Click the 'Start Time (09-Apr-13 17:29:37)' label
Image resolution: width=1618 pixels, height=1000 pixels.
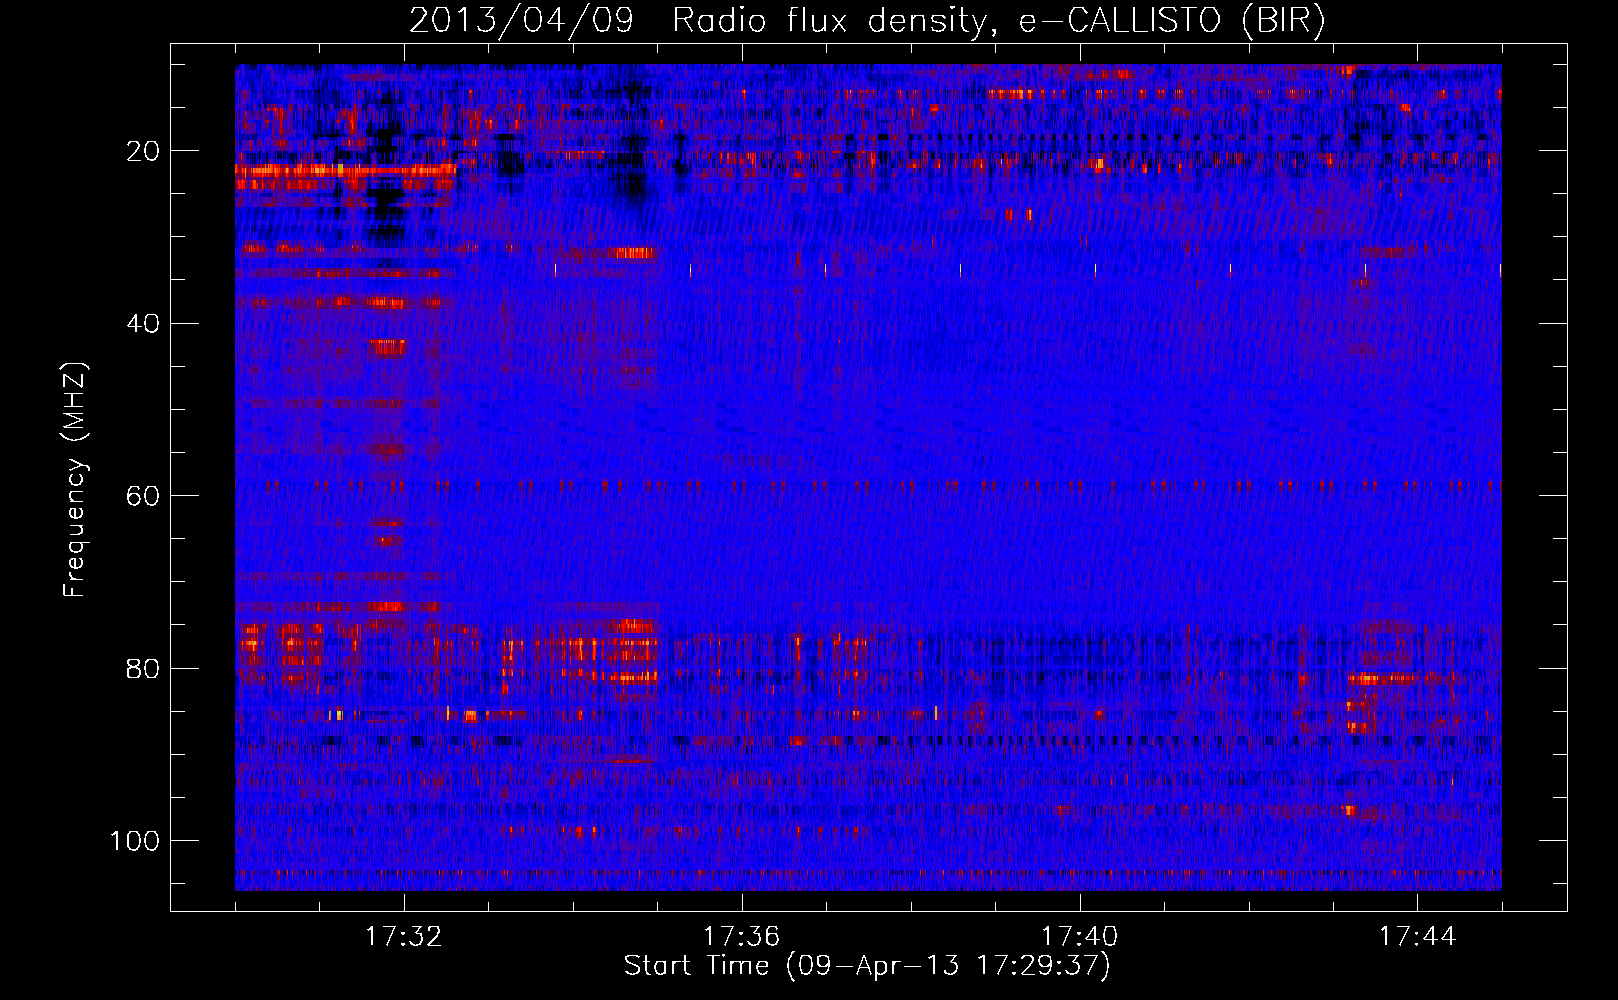click(x=867, y=966)
